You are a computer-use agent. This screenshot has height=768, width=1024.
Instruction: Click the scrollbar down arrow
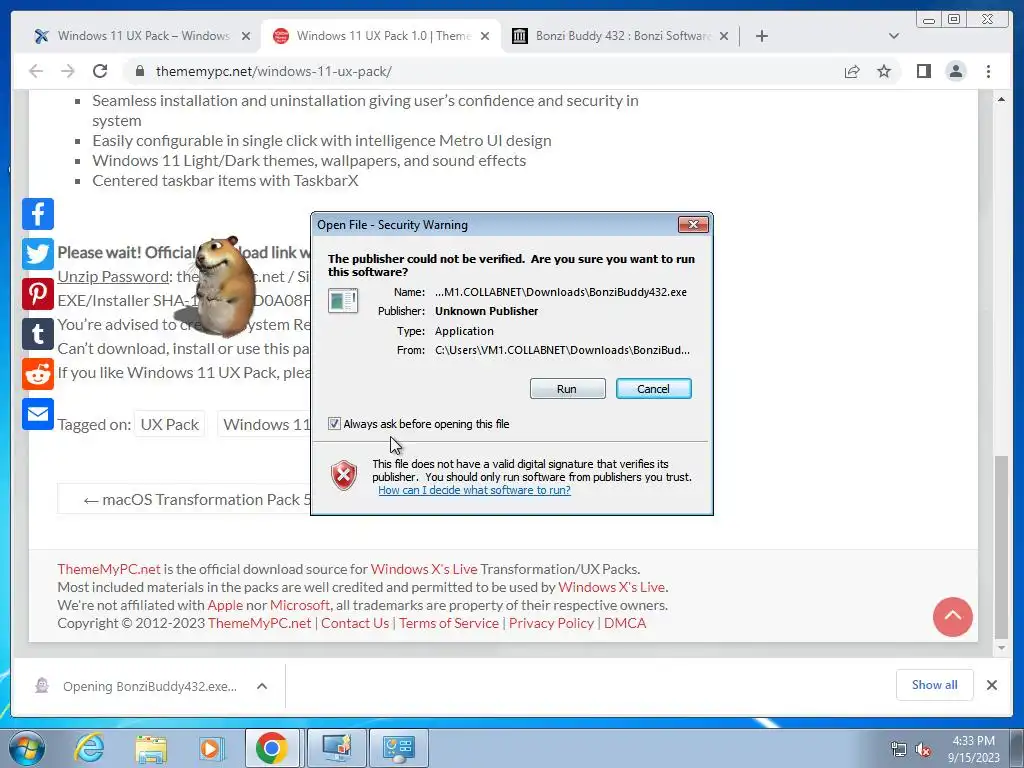pyautogui.click(x=1001, y=648)
